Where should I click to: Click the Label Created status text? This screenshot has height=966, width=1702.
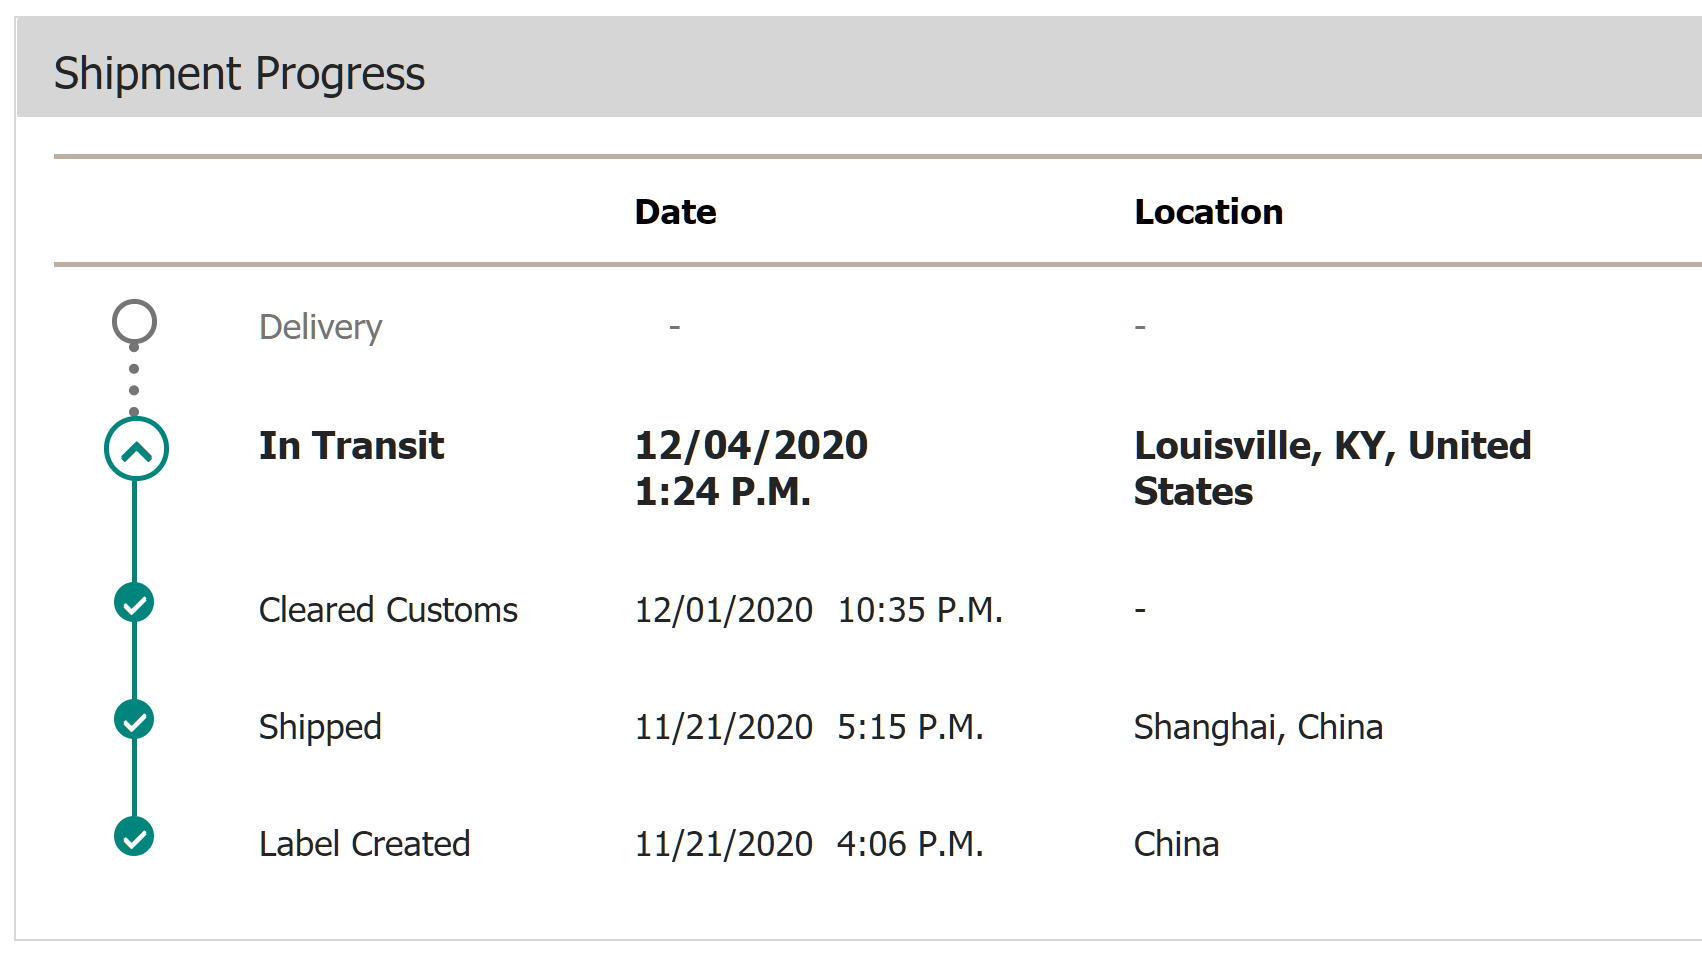coord(364,844)
